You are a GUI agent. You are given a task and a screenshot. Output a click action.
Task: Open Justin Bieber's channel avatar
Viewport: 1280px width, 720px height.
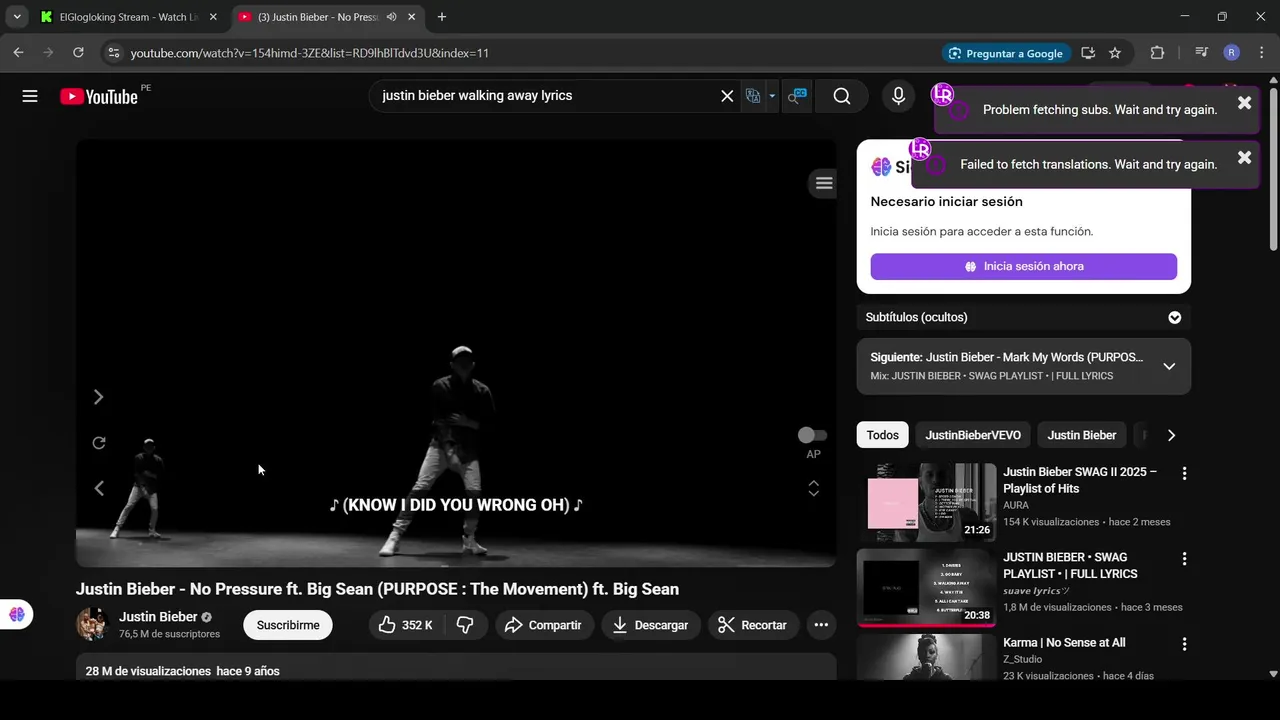pos(92,624)
